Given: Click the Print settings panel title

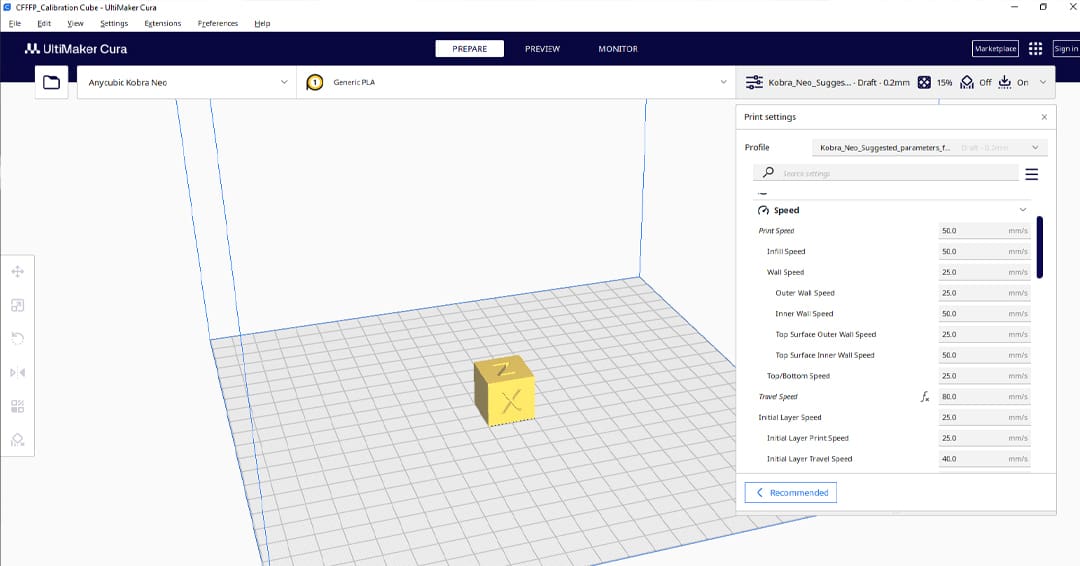Looking at the screenshot, I should click(770, 117).
